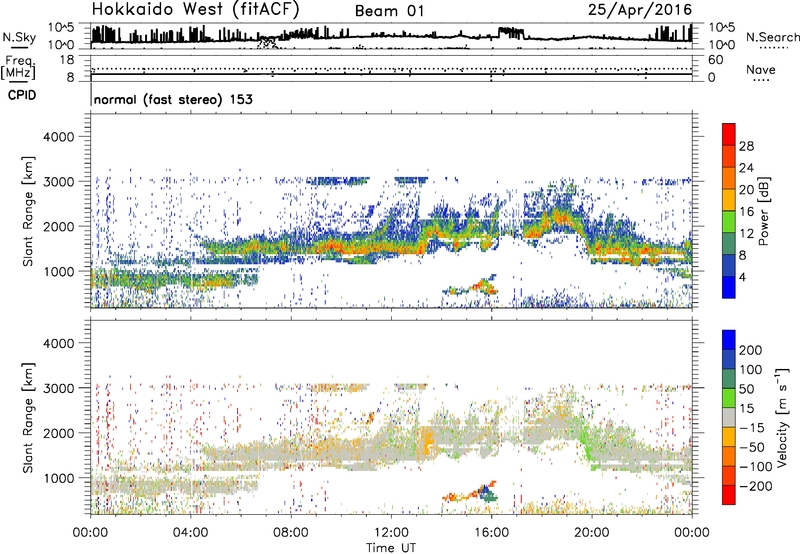
Task: Click the "12" label on power colorbar
Action: click(746, 234)
